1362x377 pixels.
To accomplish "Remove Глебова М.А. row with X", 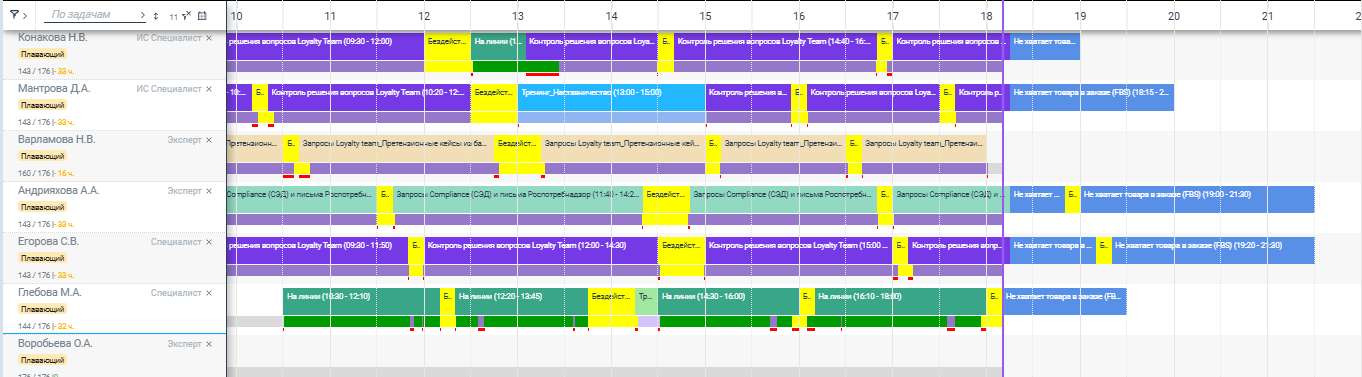I will pos(209,292).
